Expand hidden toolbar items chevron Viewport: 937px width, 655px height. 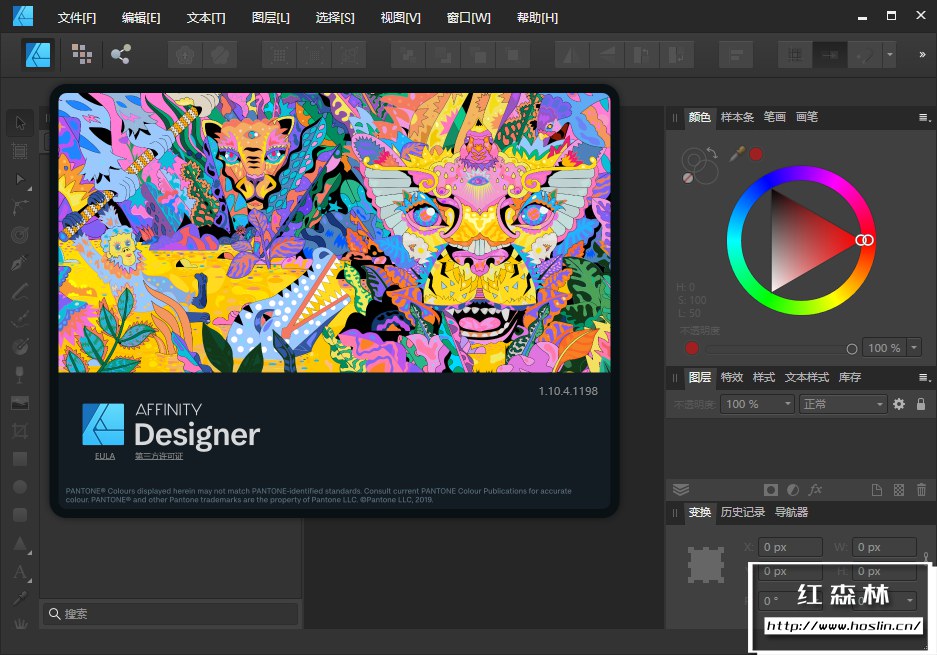coord(922,55)
